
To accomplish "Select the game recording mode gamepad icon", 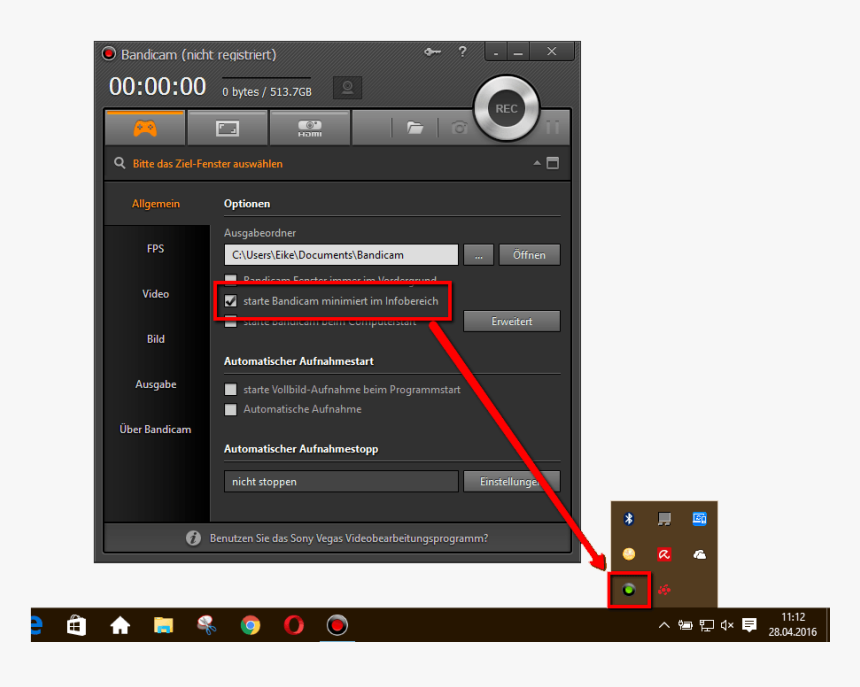I will click(145, 128).
